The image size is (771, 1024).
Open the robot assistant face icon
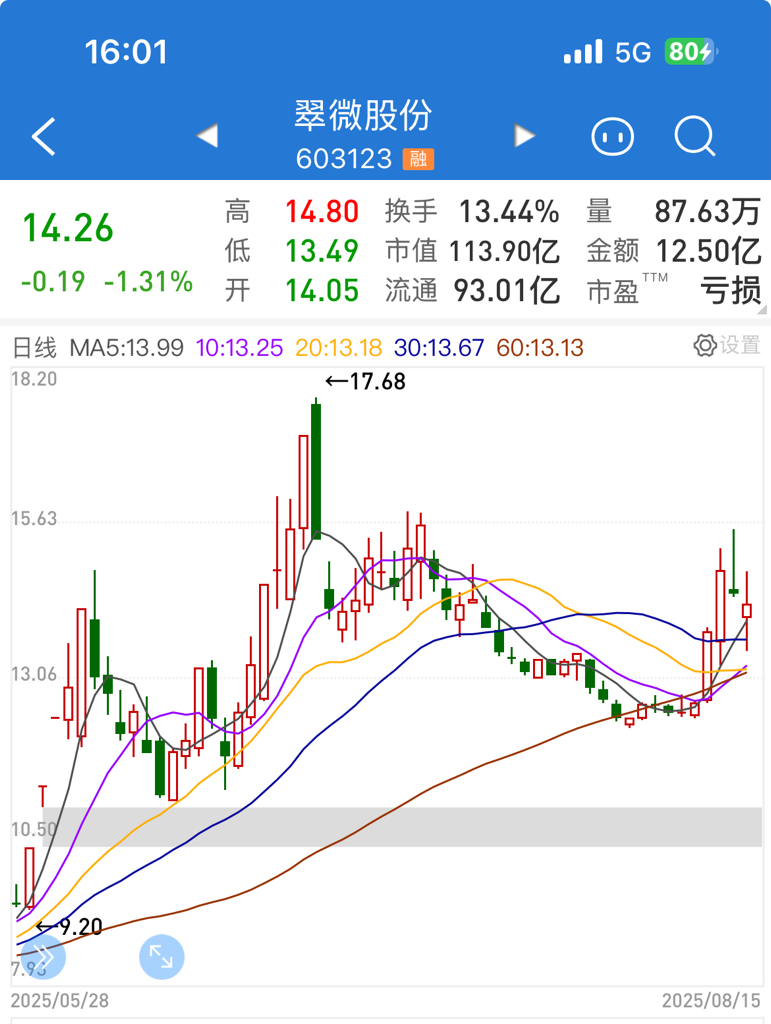pyautogui.click(x=612, y=136)
